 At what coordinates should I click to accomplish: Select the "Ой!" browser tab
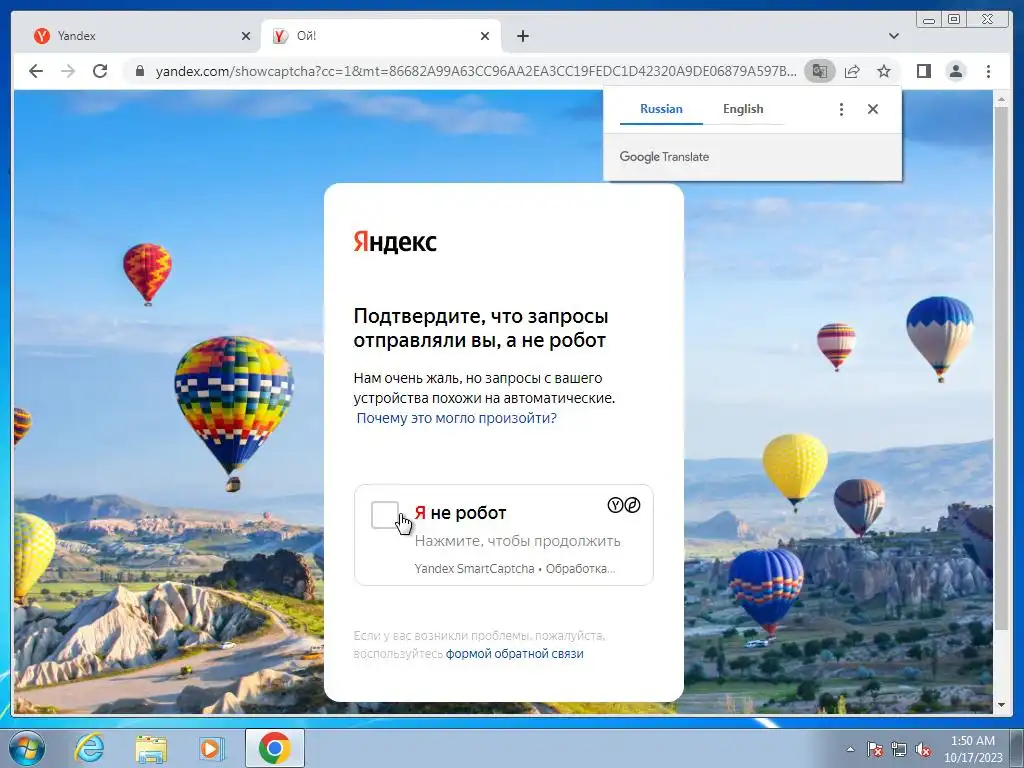coord(381,36)
